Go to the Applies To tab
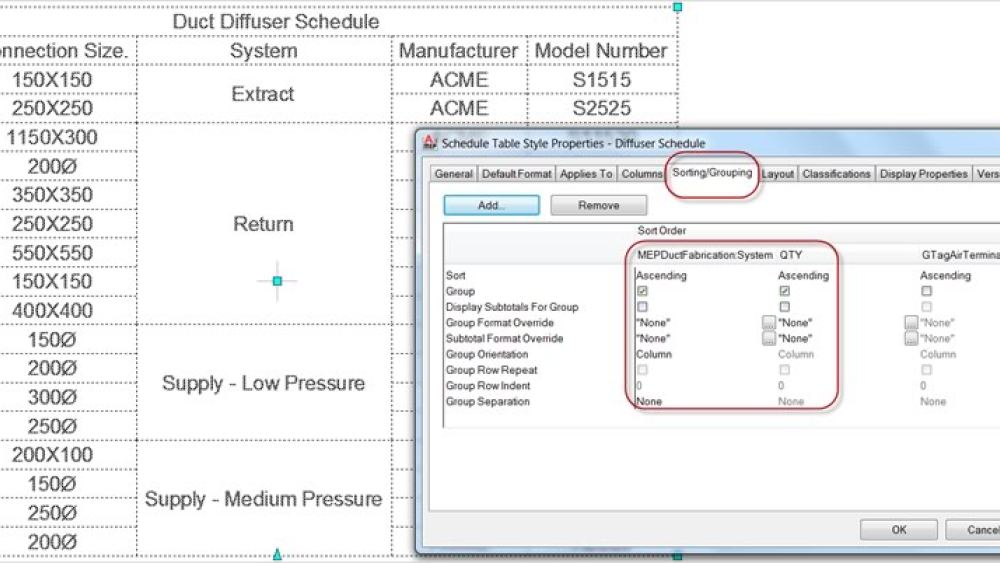The width and height of the screenshot is (1000, 563). pos(586,173)
